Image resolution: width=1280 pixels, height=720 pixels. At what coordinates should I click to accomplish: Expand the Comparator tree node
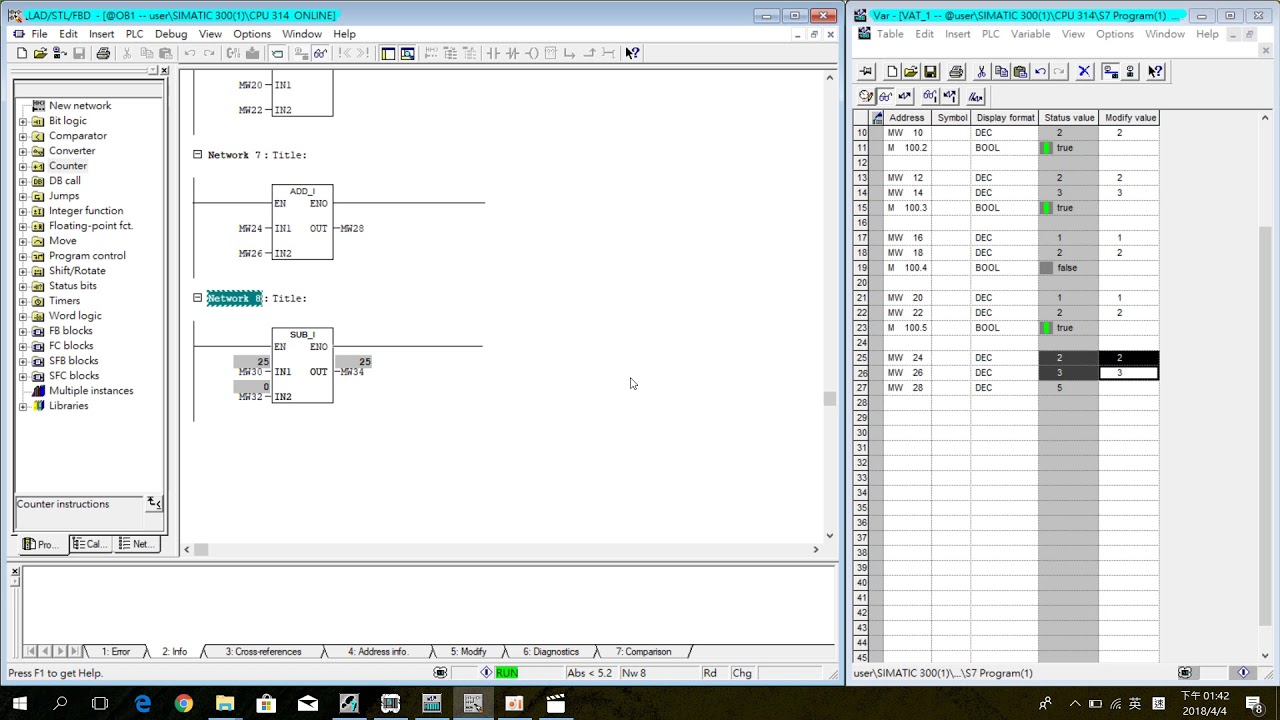[x=23, y=136]
